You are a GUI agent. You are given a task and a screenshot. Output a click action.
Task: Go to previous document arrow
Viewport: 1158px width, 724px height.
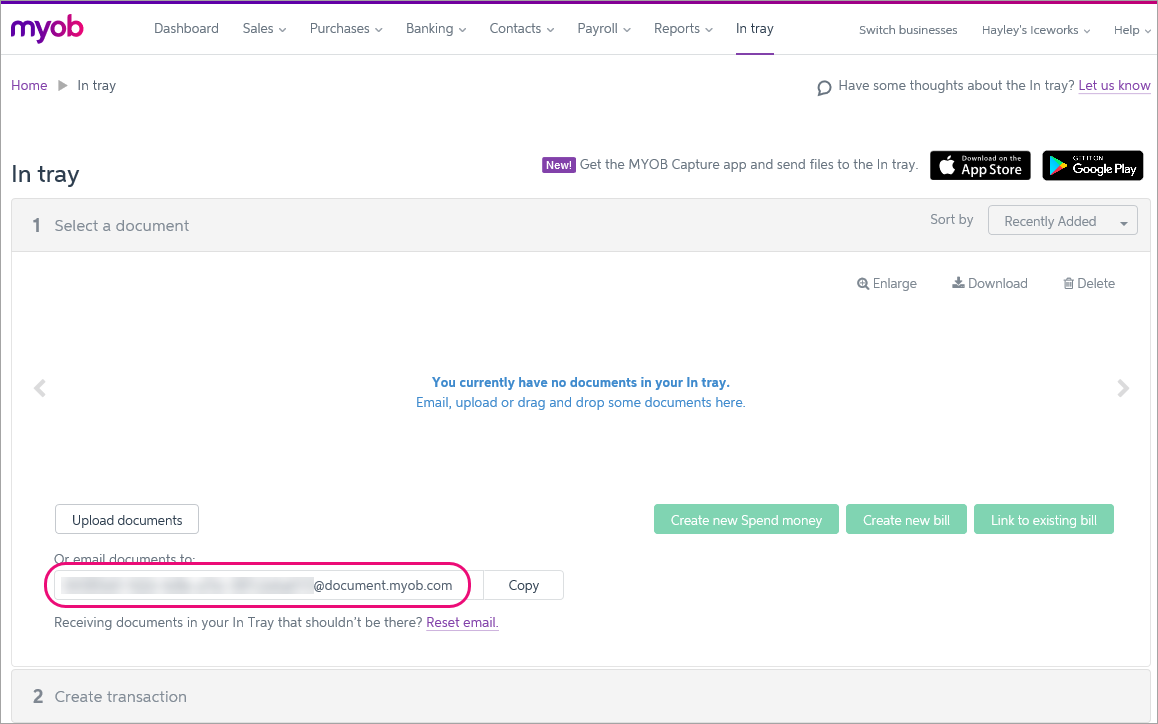click(x=40, y=388)
